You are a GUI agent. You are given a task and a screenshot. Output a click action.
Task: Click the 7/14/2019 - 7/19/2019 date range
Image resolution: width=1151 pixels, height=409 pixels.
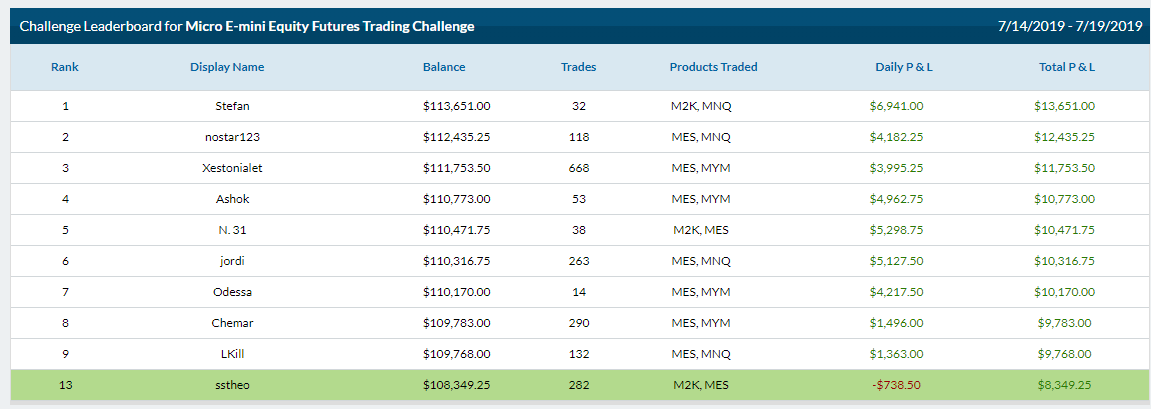[1065, 26]
